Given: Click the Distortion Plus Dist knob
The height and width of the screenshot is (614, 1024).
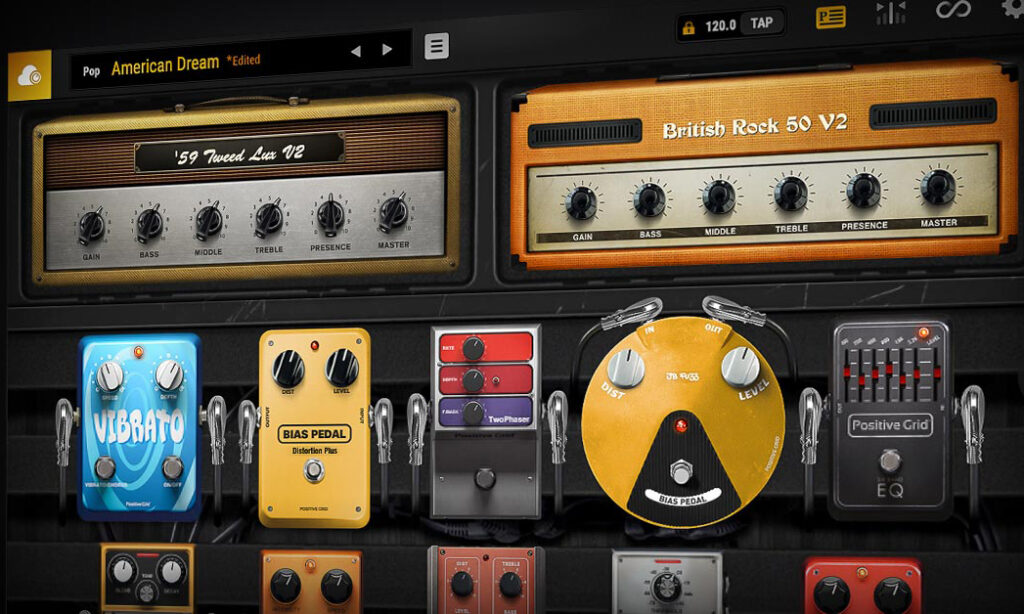Looking at the screenshot, I should coord(288,369).
